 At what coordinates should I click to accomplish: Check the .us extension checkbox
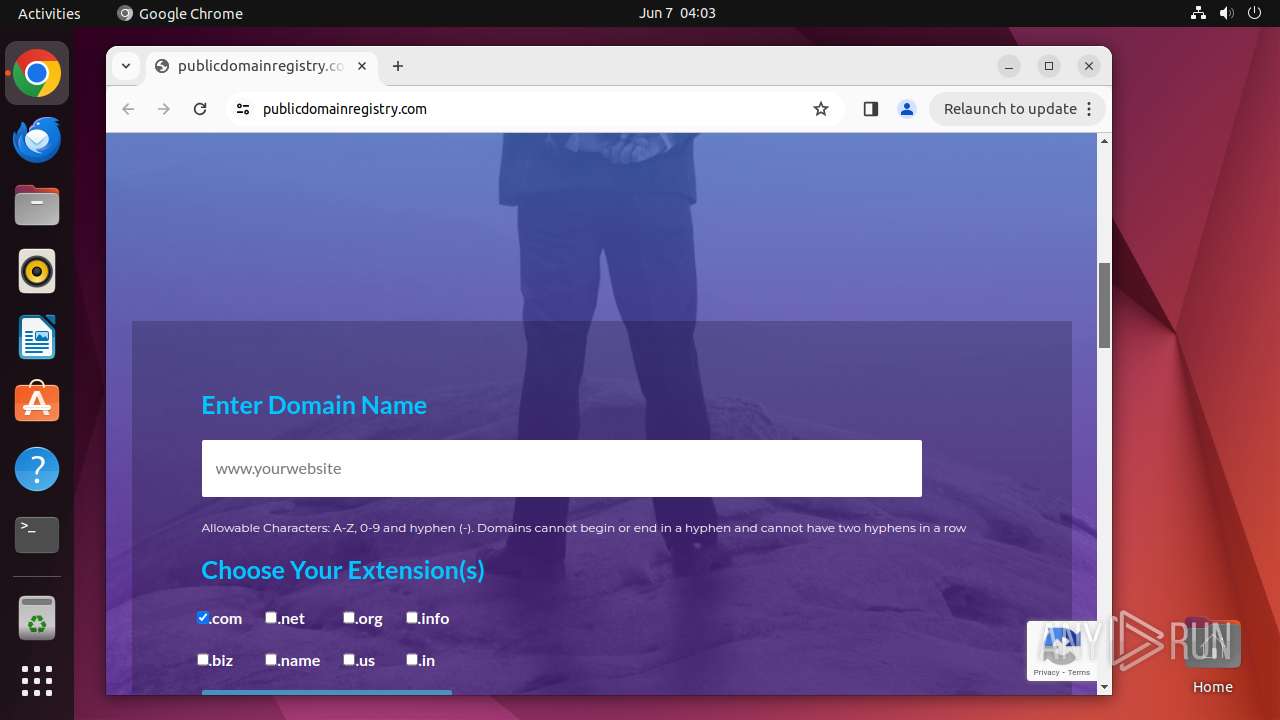coord(349,660)
